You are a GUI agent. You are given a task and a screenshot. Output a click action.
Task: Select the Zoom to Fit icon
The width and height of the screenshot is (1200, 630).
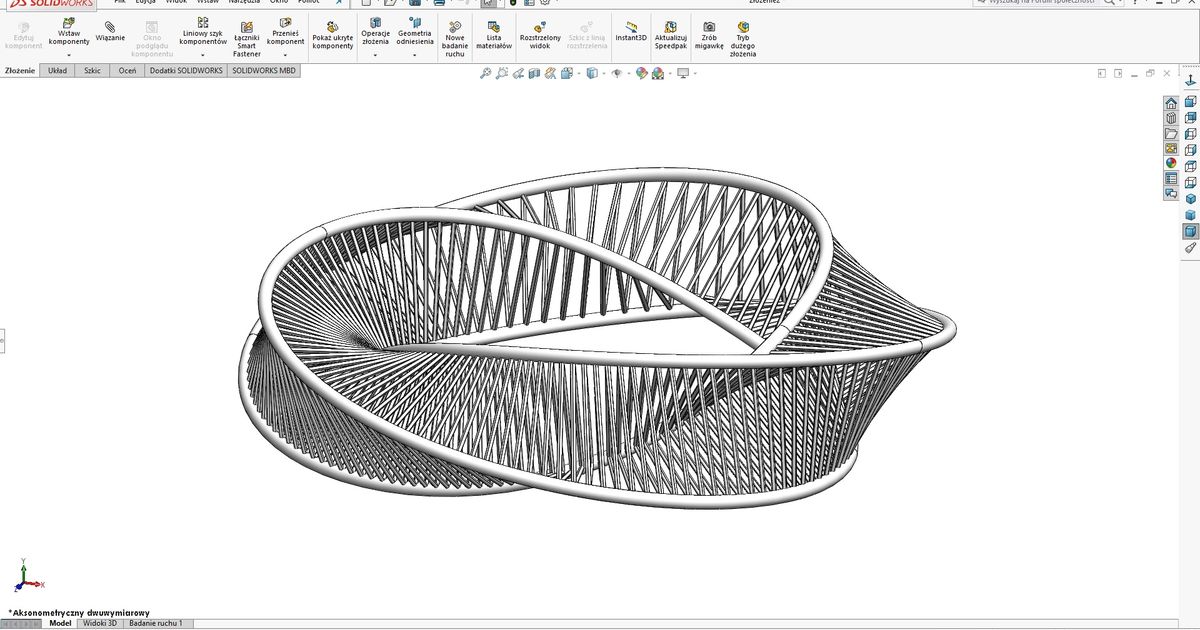tap(484, 73)
